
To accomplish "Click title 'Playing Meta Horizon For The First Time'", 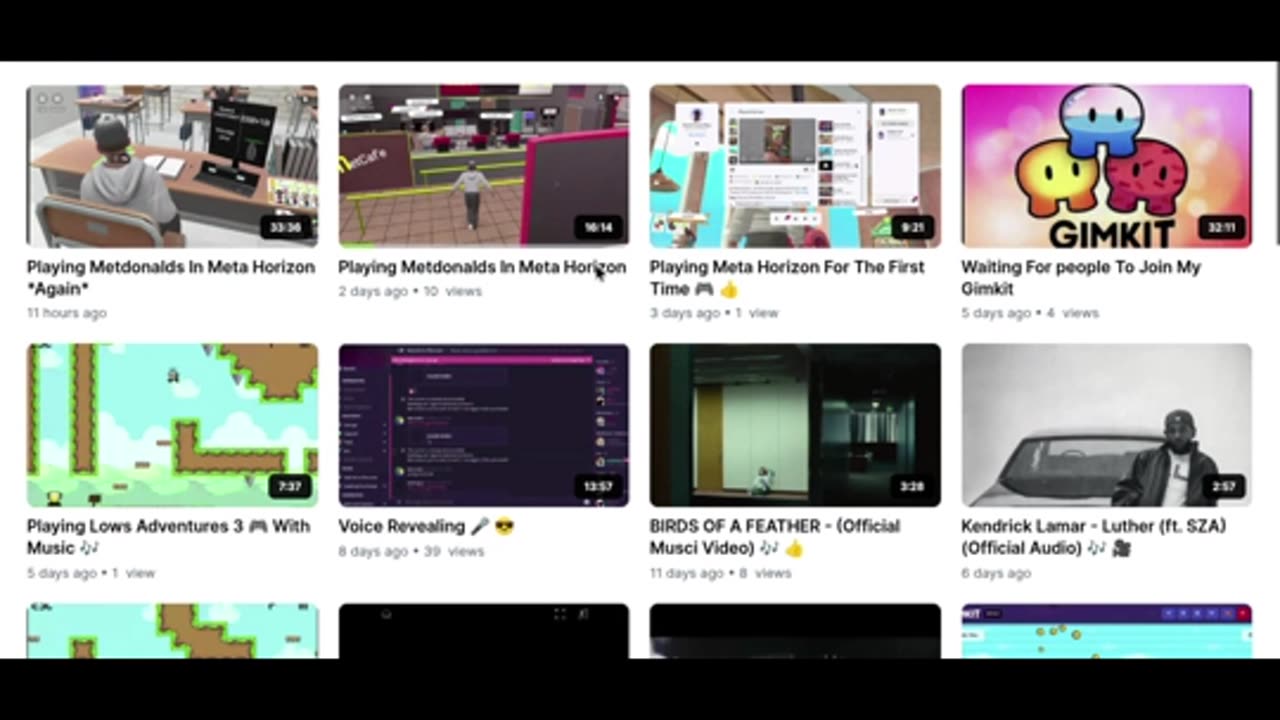I will 787,278.
